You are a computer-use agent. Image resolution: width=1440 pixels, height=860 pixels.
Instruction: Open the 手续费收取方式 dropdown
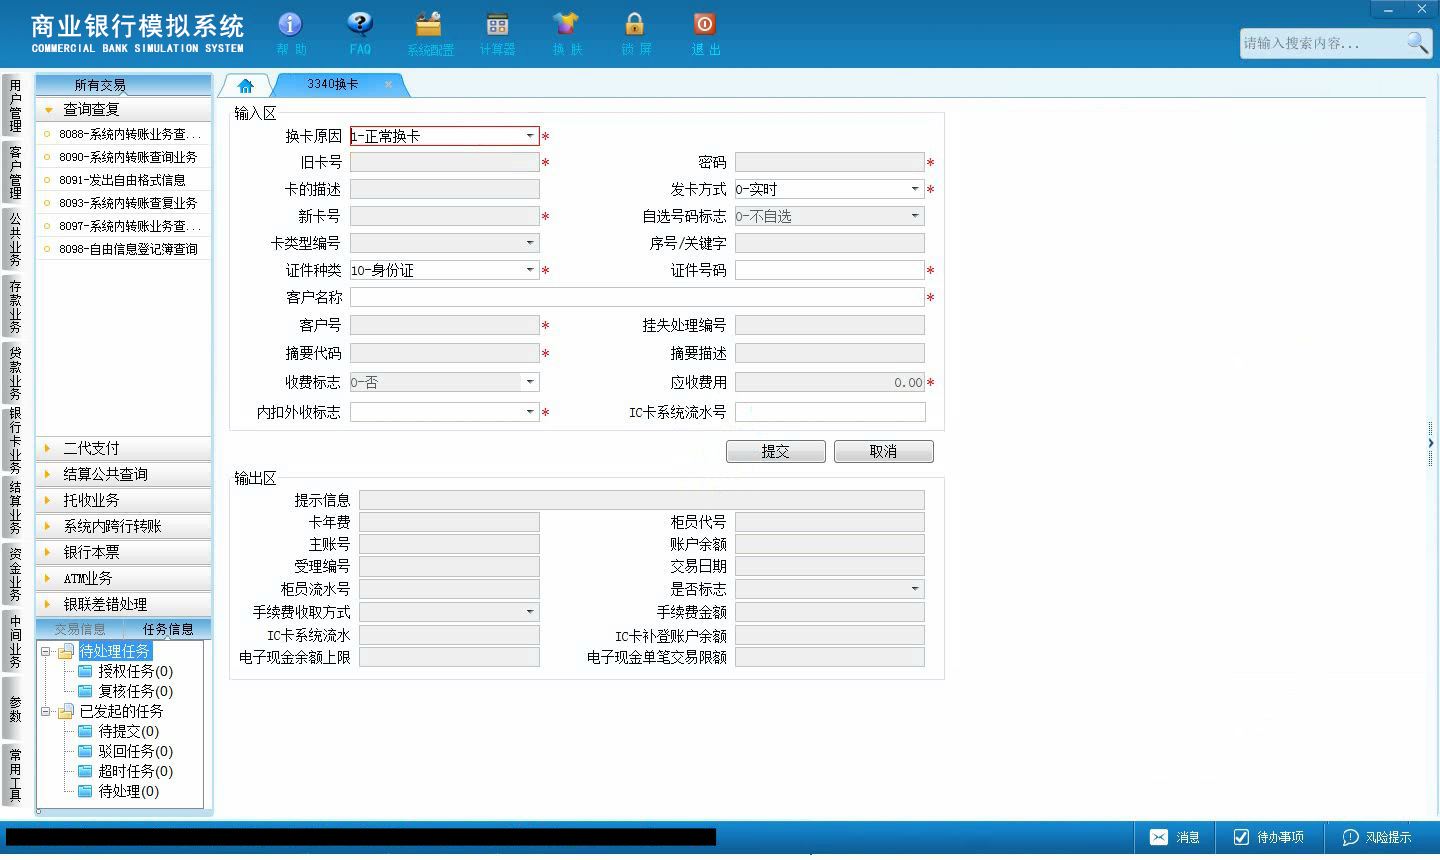point(530,611)
